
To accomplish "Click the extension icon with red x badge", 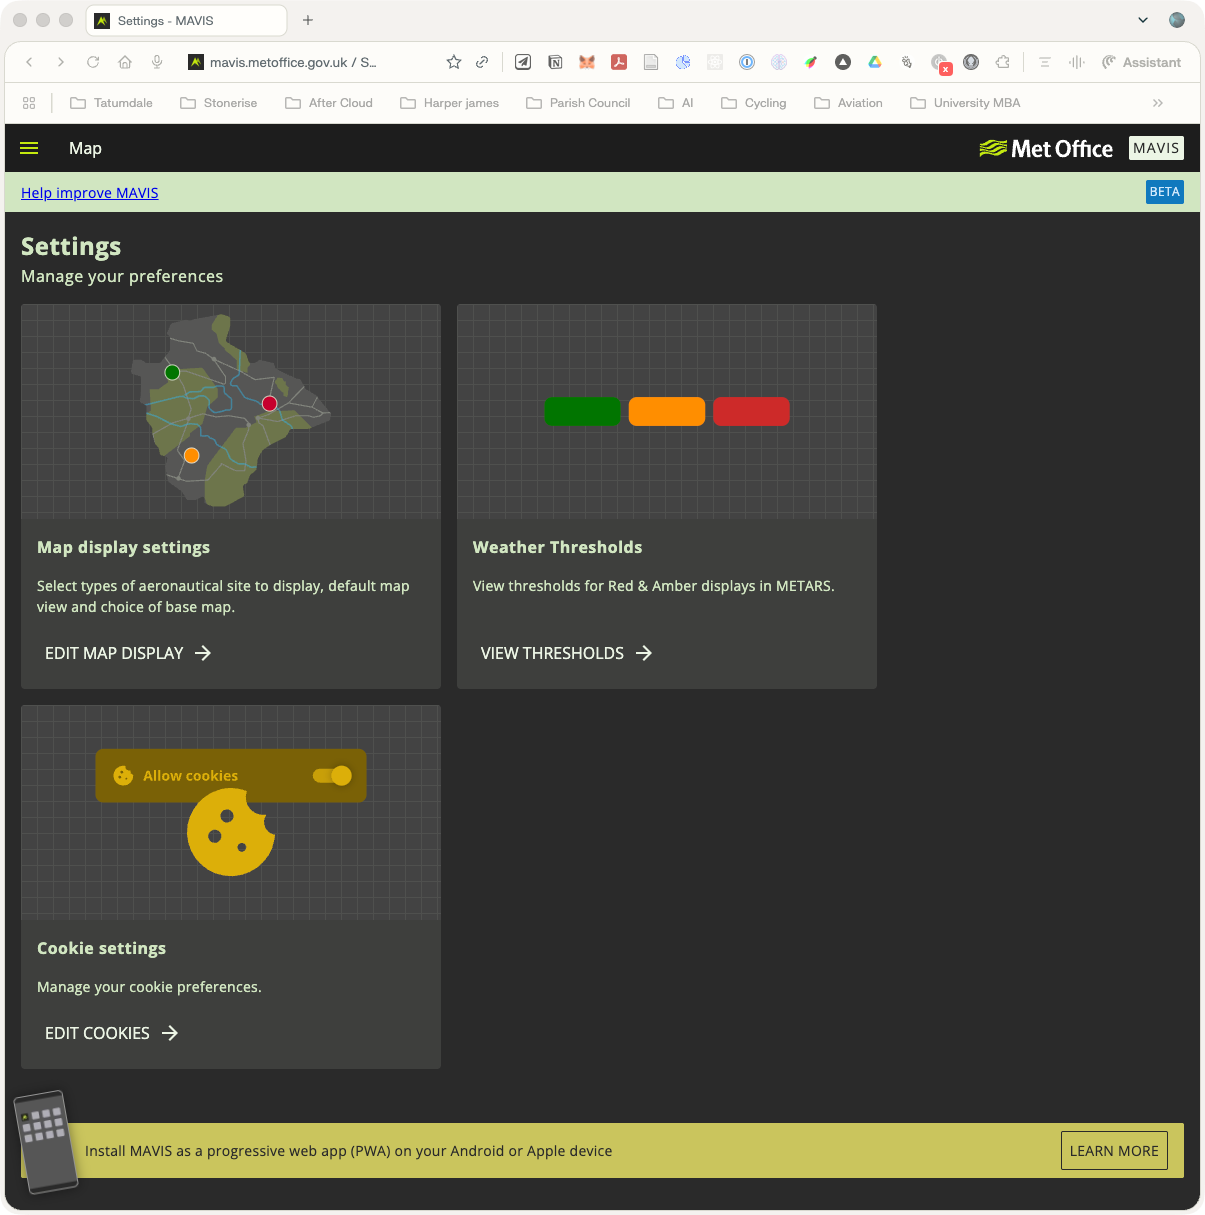I will point(940,64).
